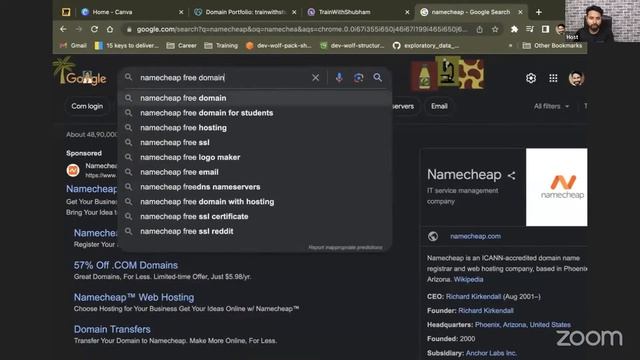Bookmark page with star icon
The height and width of the screenshot is (360, 640).
click(495, 29)
